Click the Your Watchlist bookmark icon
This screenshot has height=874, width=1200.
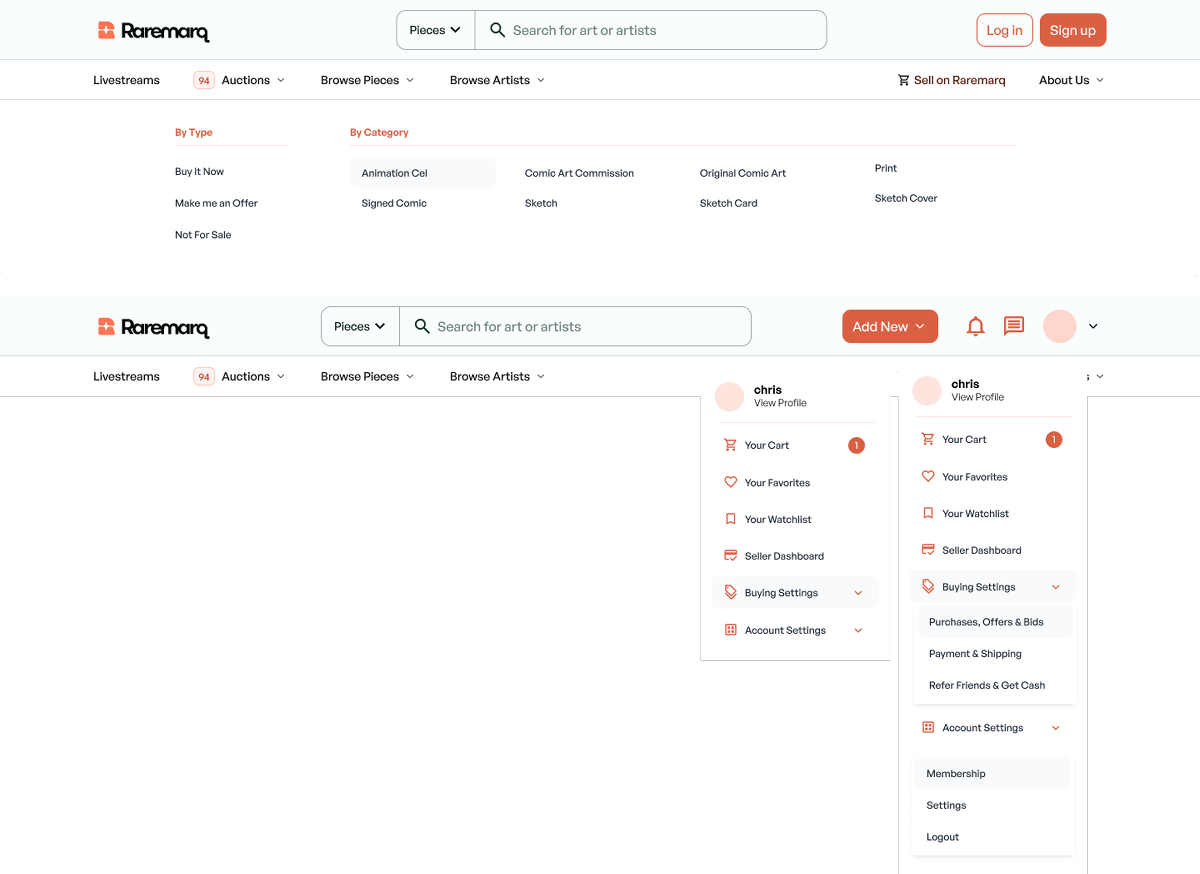[x=730, y=519]
